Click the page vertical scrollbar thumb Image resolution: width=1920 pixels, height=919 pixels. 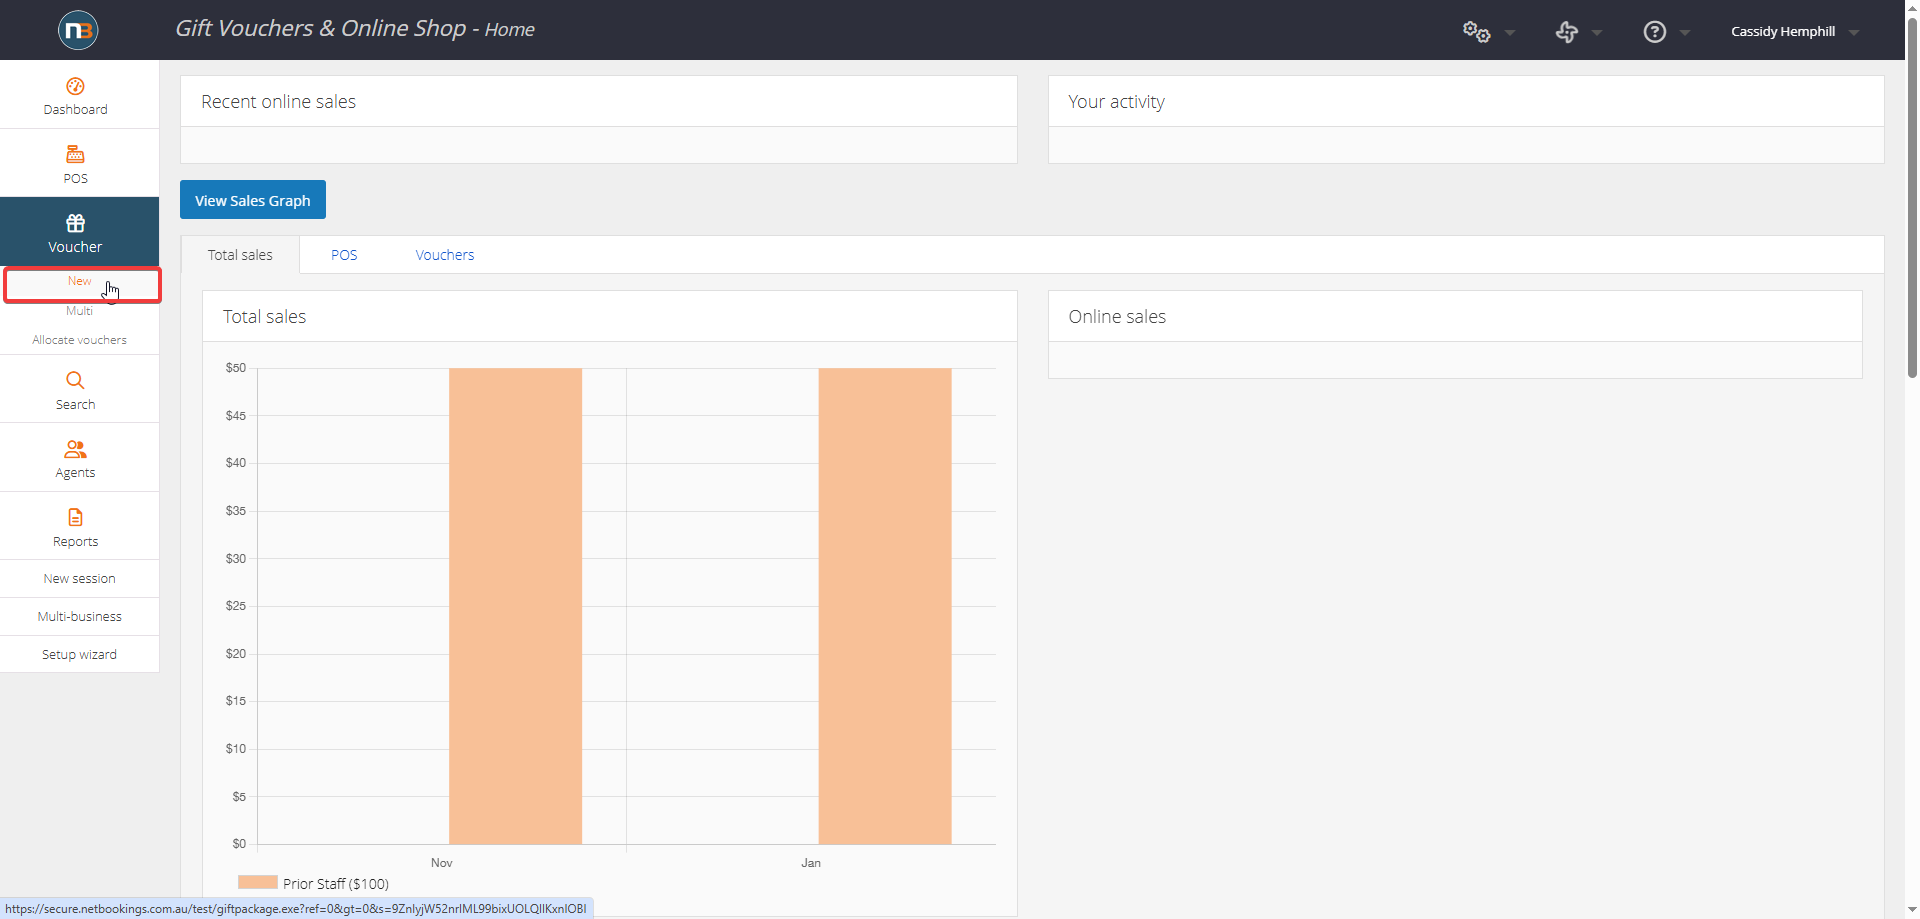pyautogui.click(x=1912, y=196)
